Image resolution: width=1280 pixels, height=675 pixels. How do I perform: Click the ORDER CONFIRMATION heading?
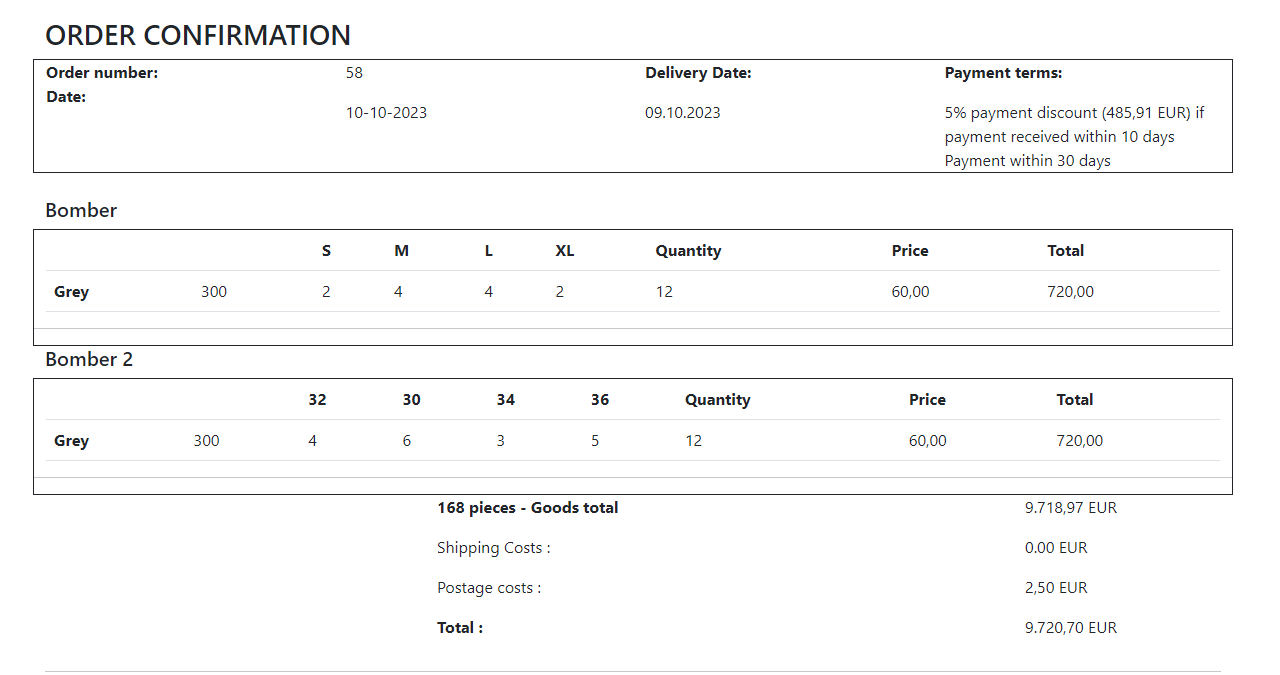pyautogui.click(x=198, y=35)
